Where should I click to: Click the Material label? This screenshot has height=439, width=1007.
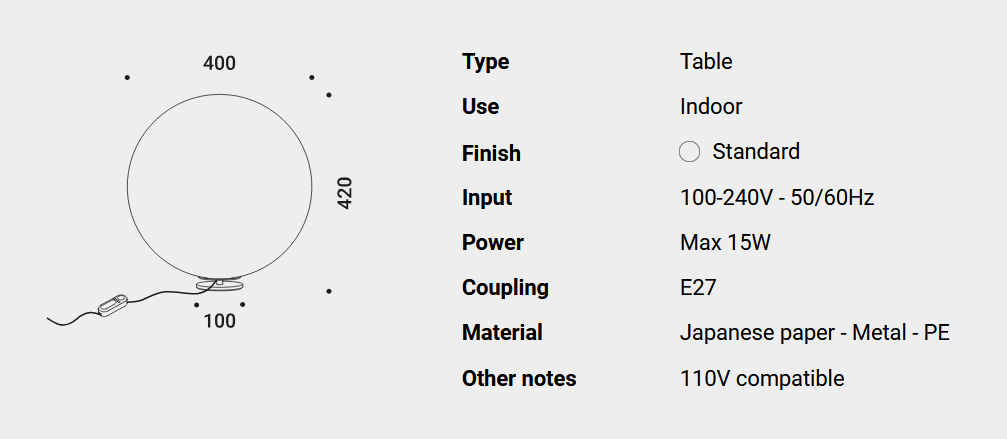click(x=502, y=333)
